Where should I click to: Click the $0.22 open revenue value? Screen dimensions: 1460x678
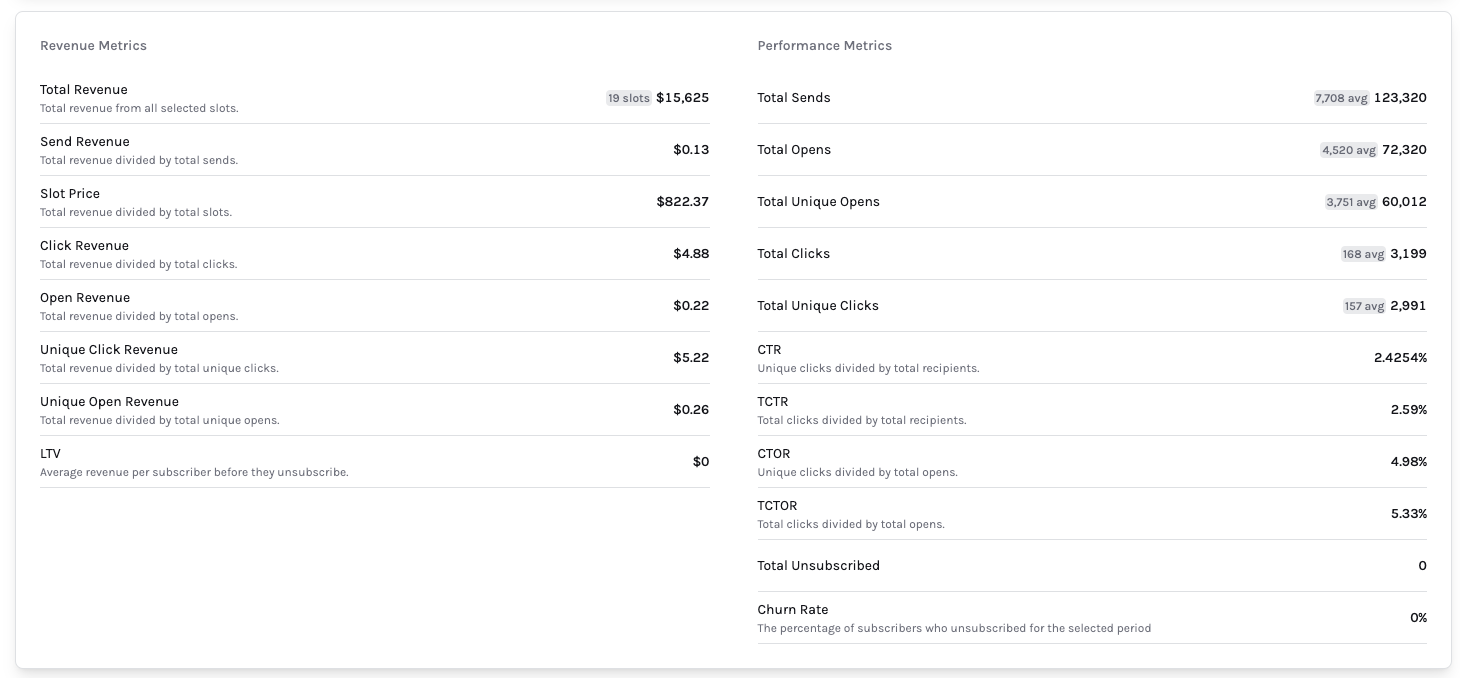691,306
